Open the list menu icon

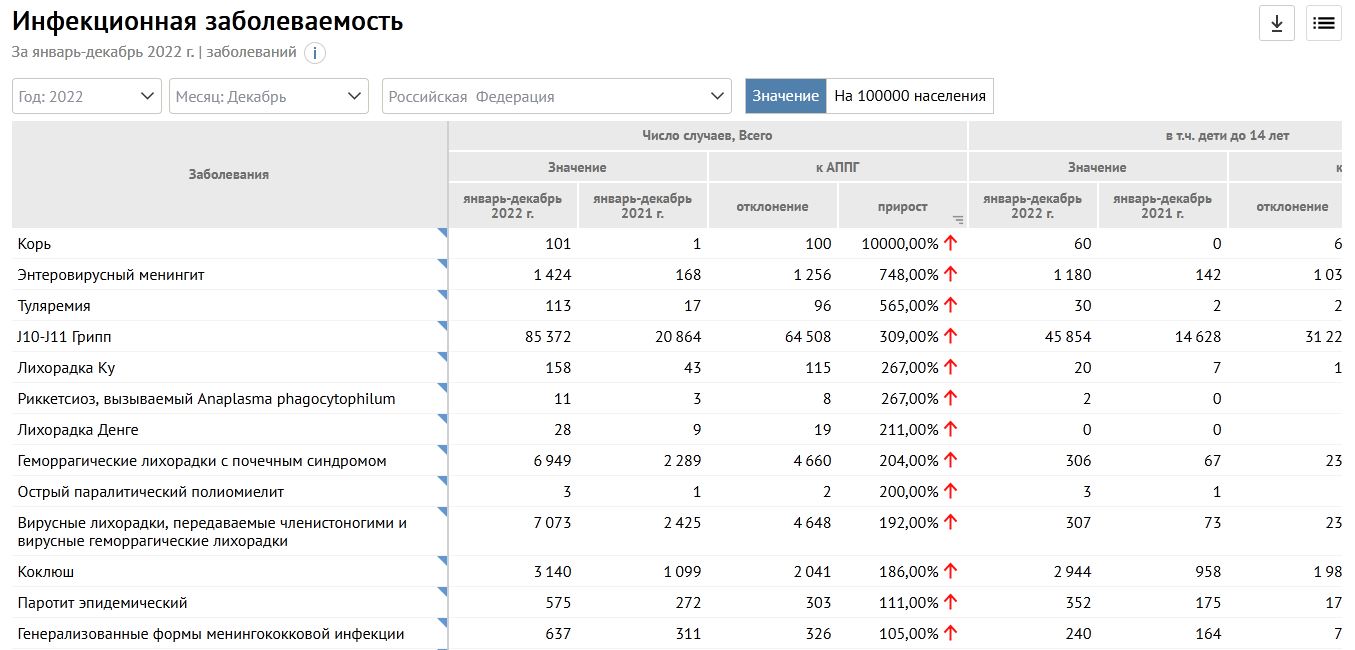(1324, 23)
